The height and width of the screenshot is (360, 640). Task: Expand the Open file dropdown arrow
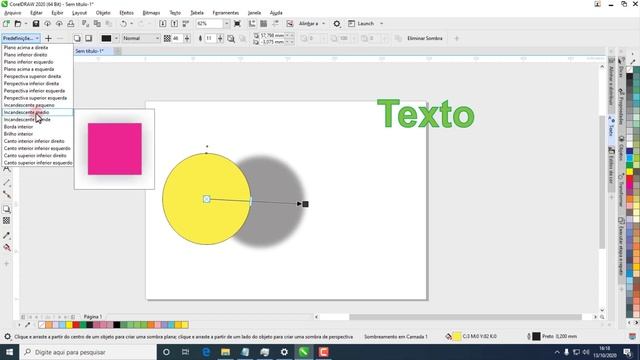[26, 24]
